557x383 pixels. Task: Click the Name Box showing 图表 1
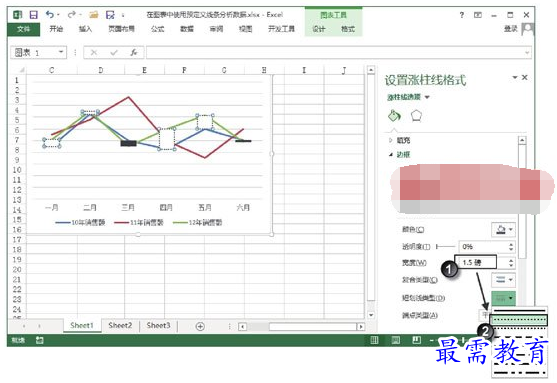tap(34, 53)
